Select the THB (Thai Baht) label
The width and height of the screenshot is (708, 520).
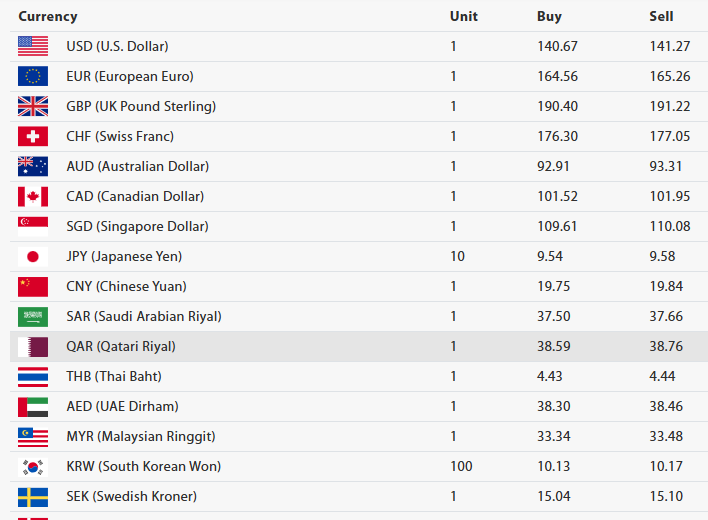pyautogui.click(x=114, y=376)
